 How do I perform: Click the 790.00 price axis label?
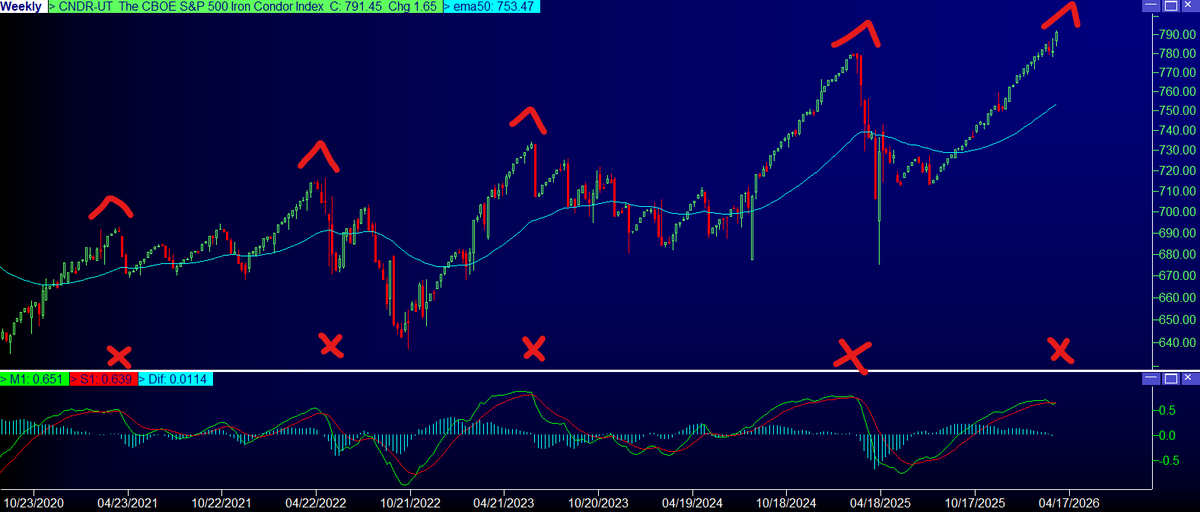1177,34
